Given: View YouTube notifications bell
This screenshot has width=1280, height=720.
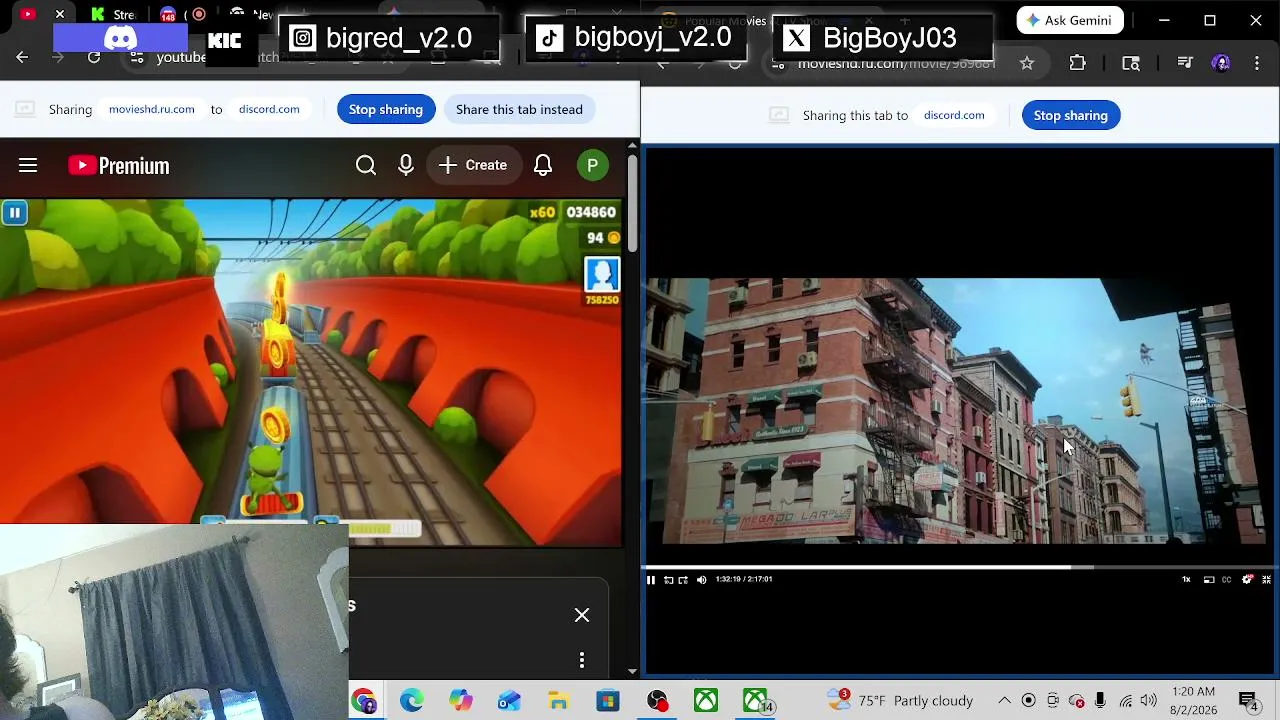Looking at the screenshot, I should click(x=543, y=165).
